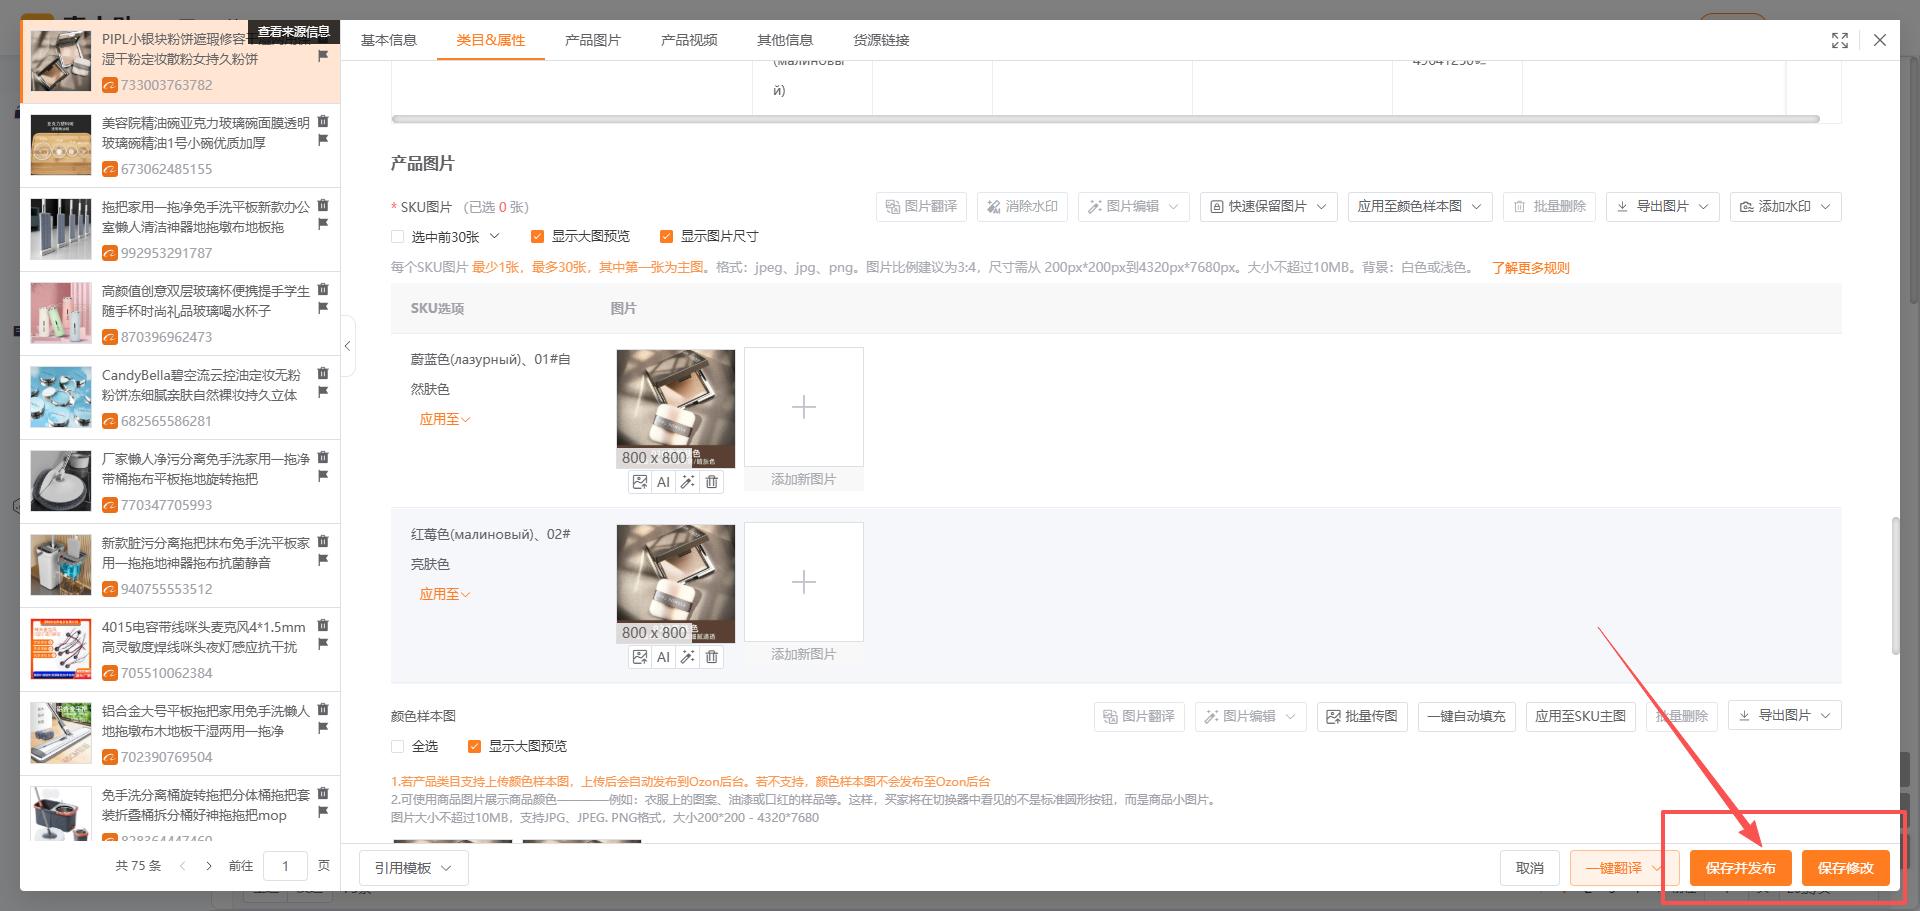The width and height of the screenshot is (1920, 911).
Task: Open the 蔚蓝色 01# SKU image thumbnail
Action: (676, 408)
